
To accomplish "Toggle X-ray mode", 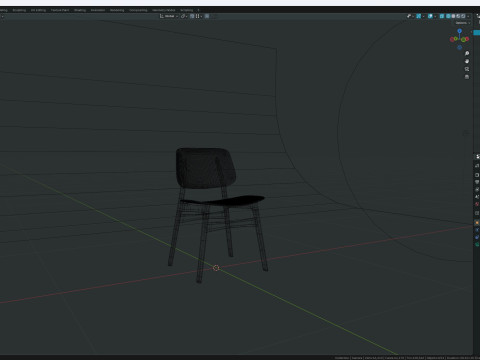I will point(442,16).
